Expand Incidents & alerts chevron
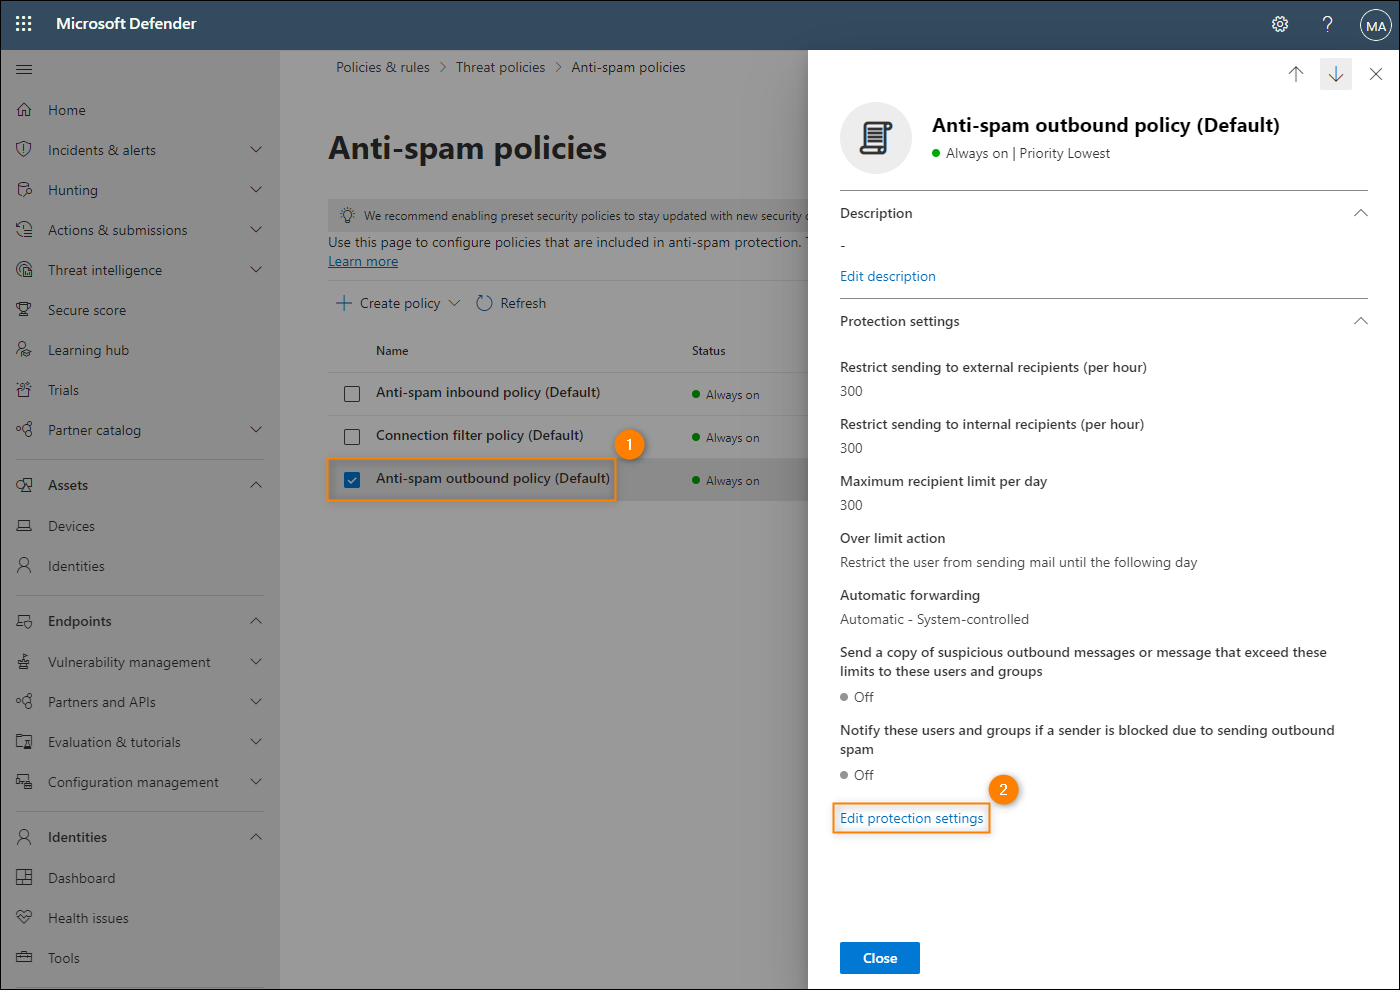Viewport: 1400px width, 990px height. click(256, 150)
